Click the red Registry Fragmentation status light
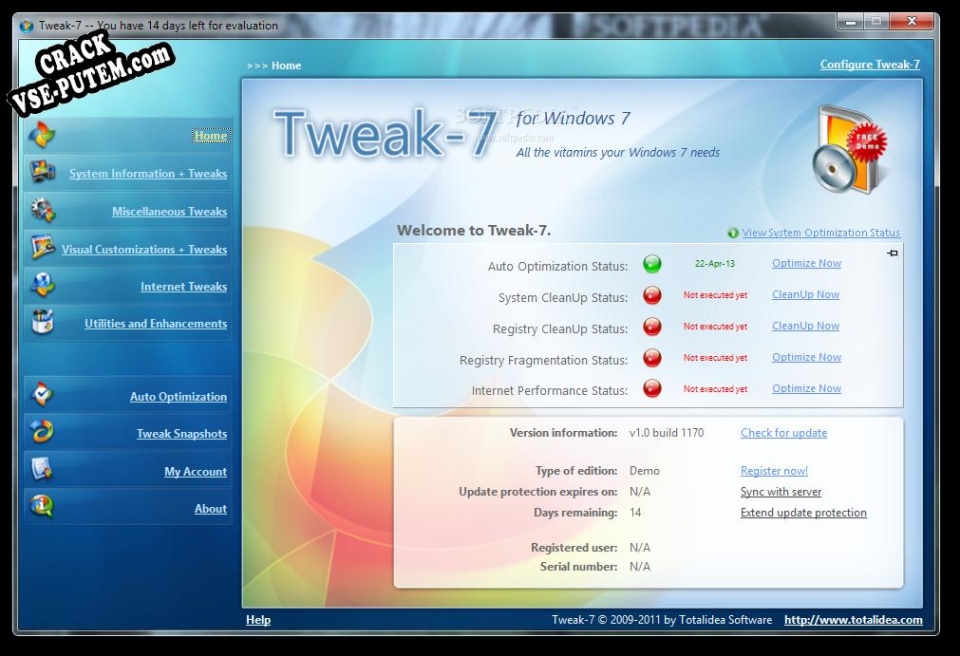Viewport: 960px width, 656px height. pos(652,358)
